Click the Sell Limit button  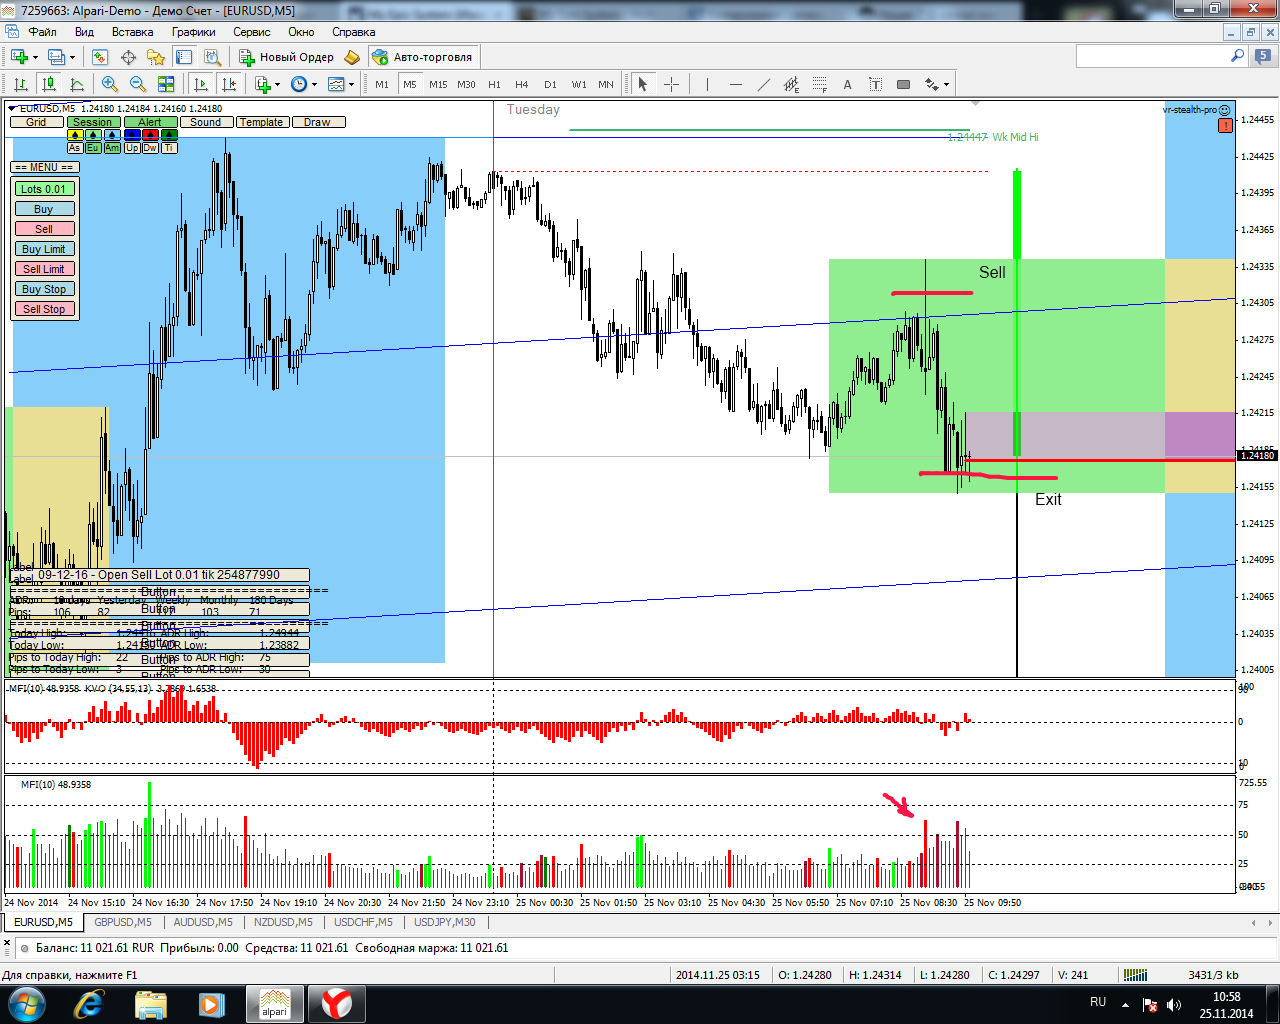pos(45,269)
